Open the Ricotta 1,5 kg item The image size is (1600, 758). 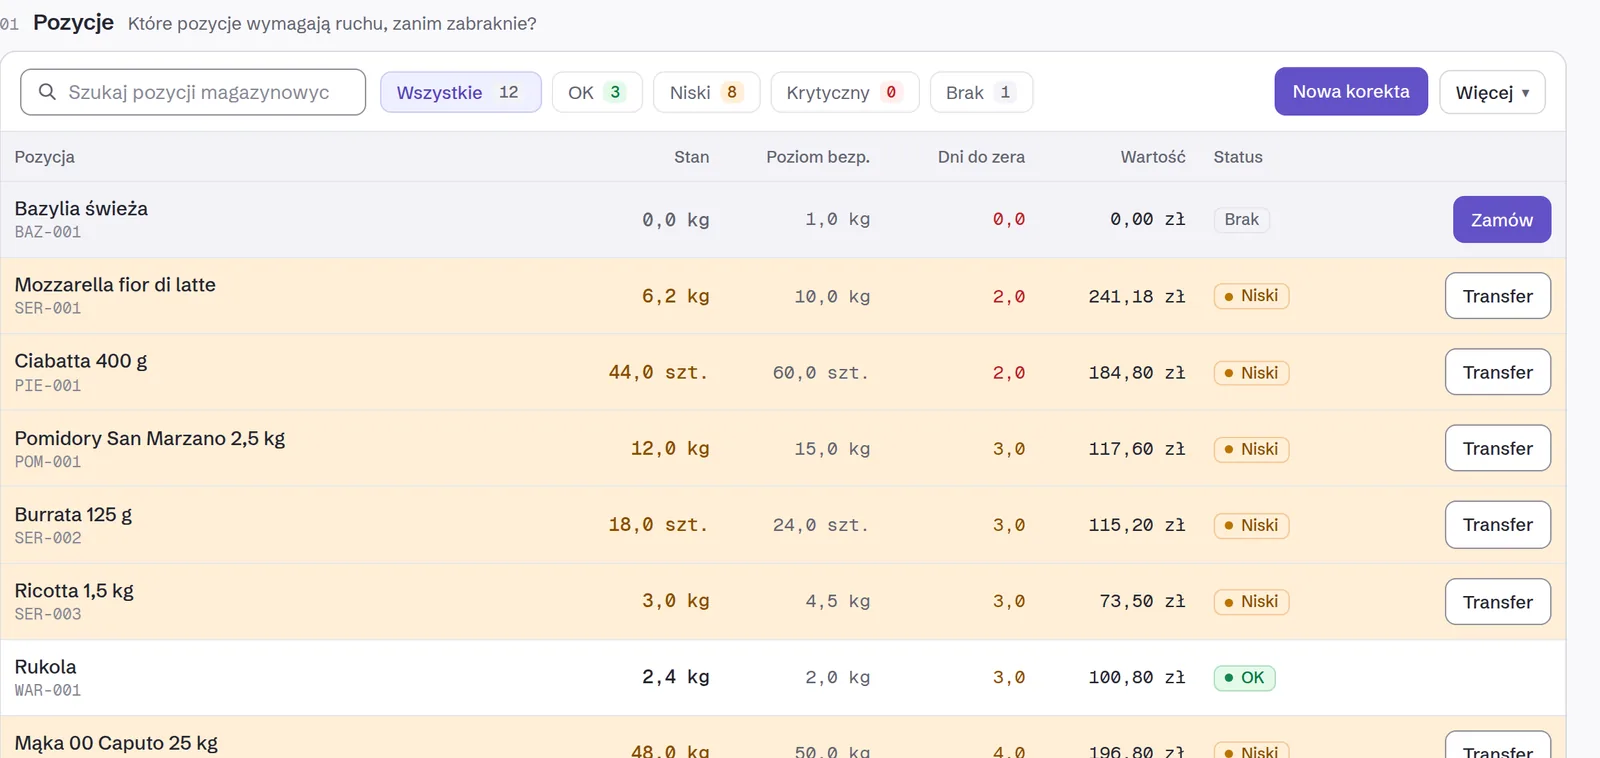(x=74, y=590)
